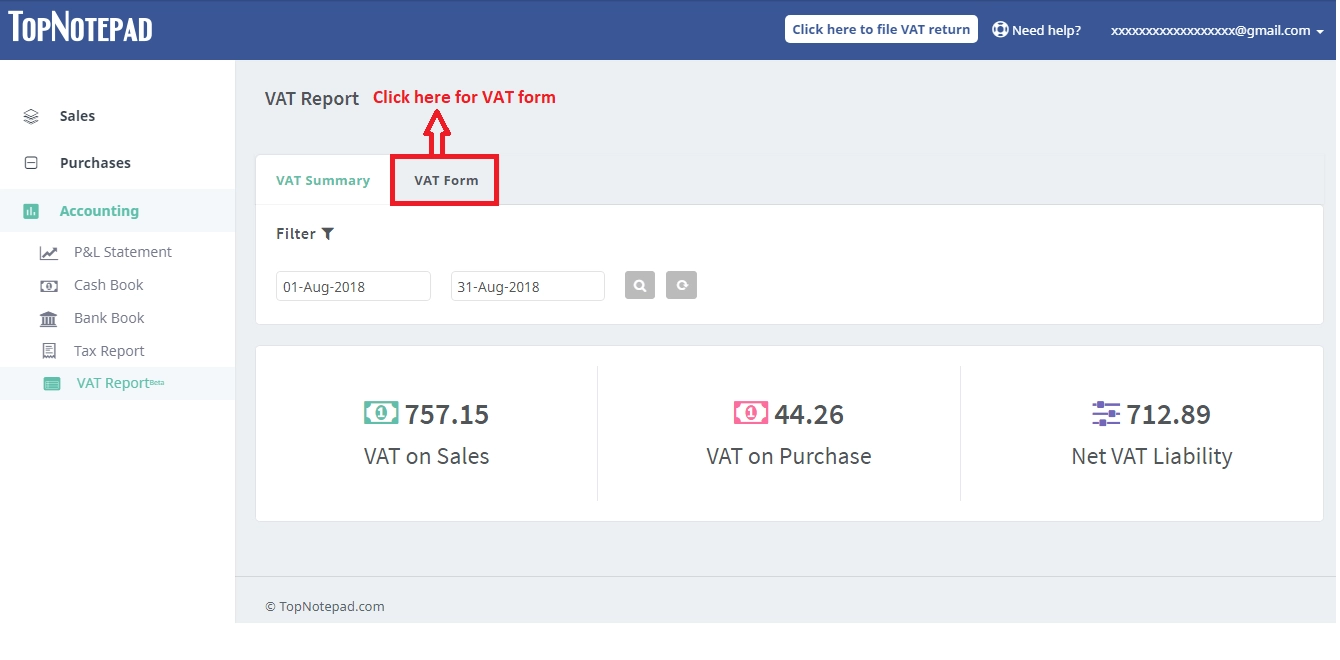Click the Accounting chart icon in sidebar

coord(31,211)
